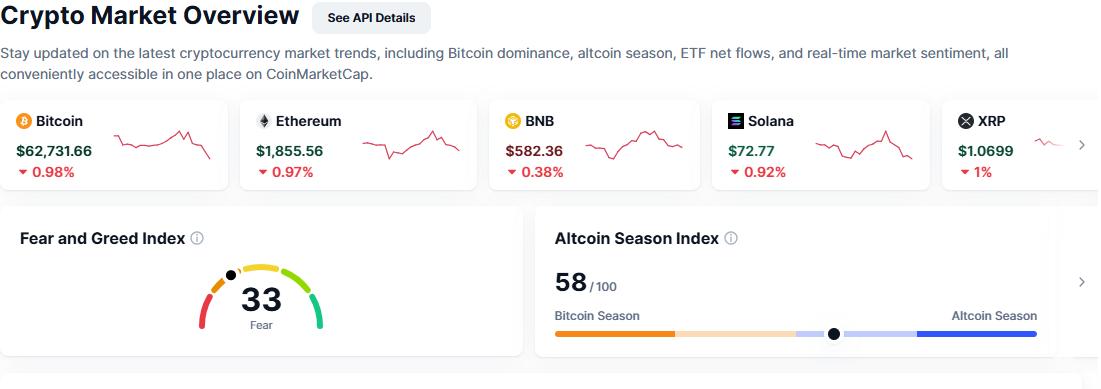Open the Bitcoin price card
Screen dimensions: 1101x389
(114, 145)
